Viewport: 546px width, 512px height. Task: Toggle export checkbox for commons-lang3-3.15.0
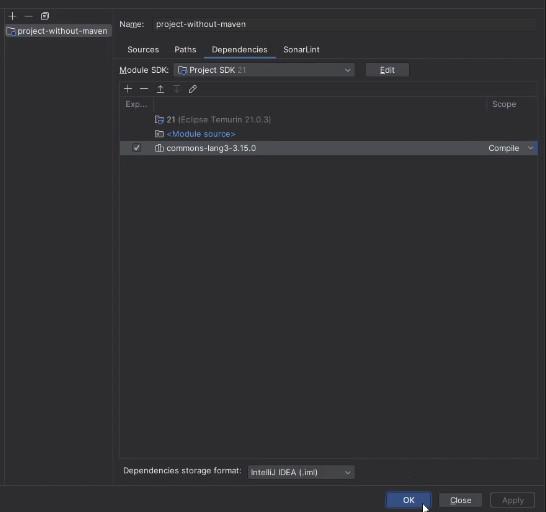[x=136, y=148]
